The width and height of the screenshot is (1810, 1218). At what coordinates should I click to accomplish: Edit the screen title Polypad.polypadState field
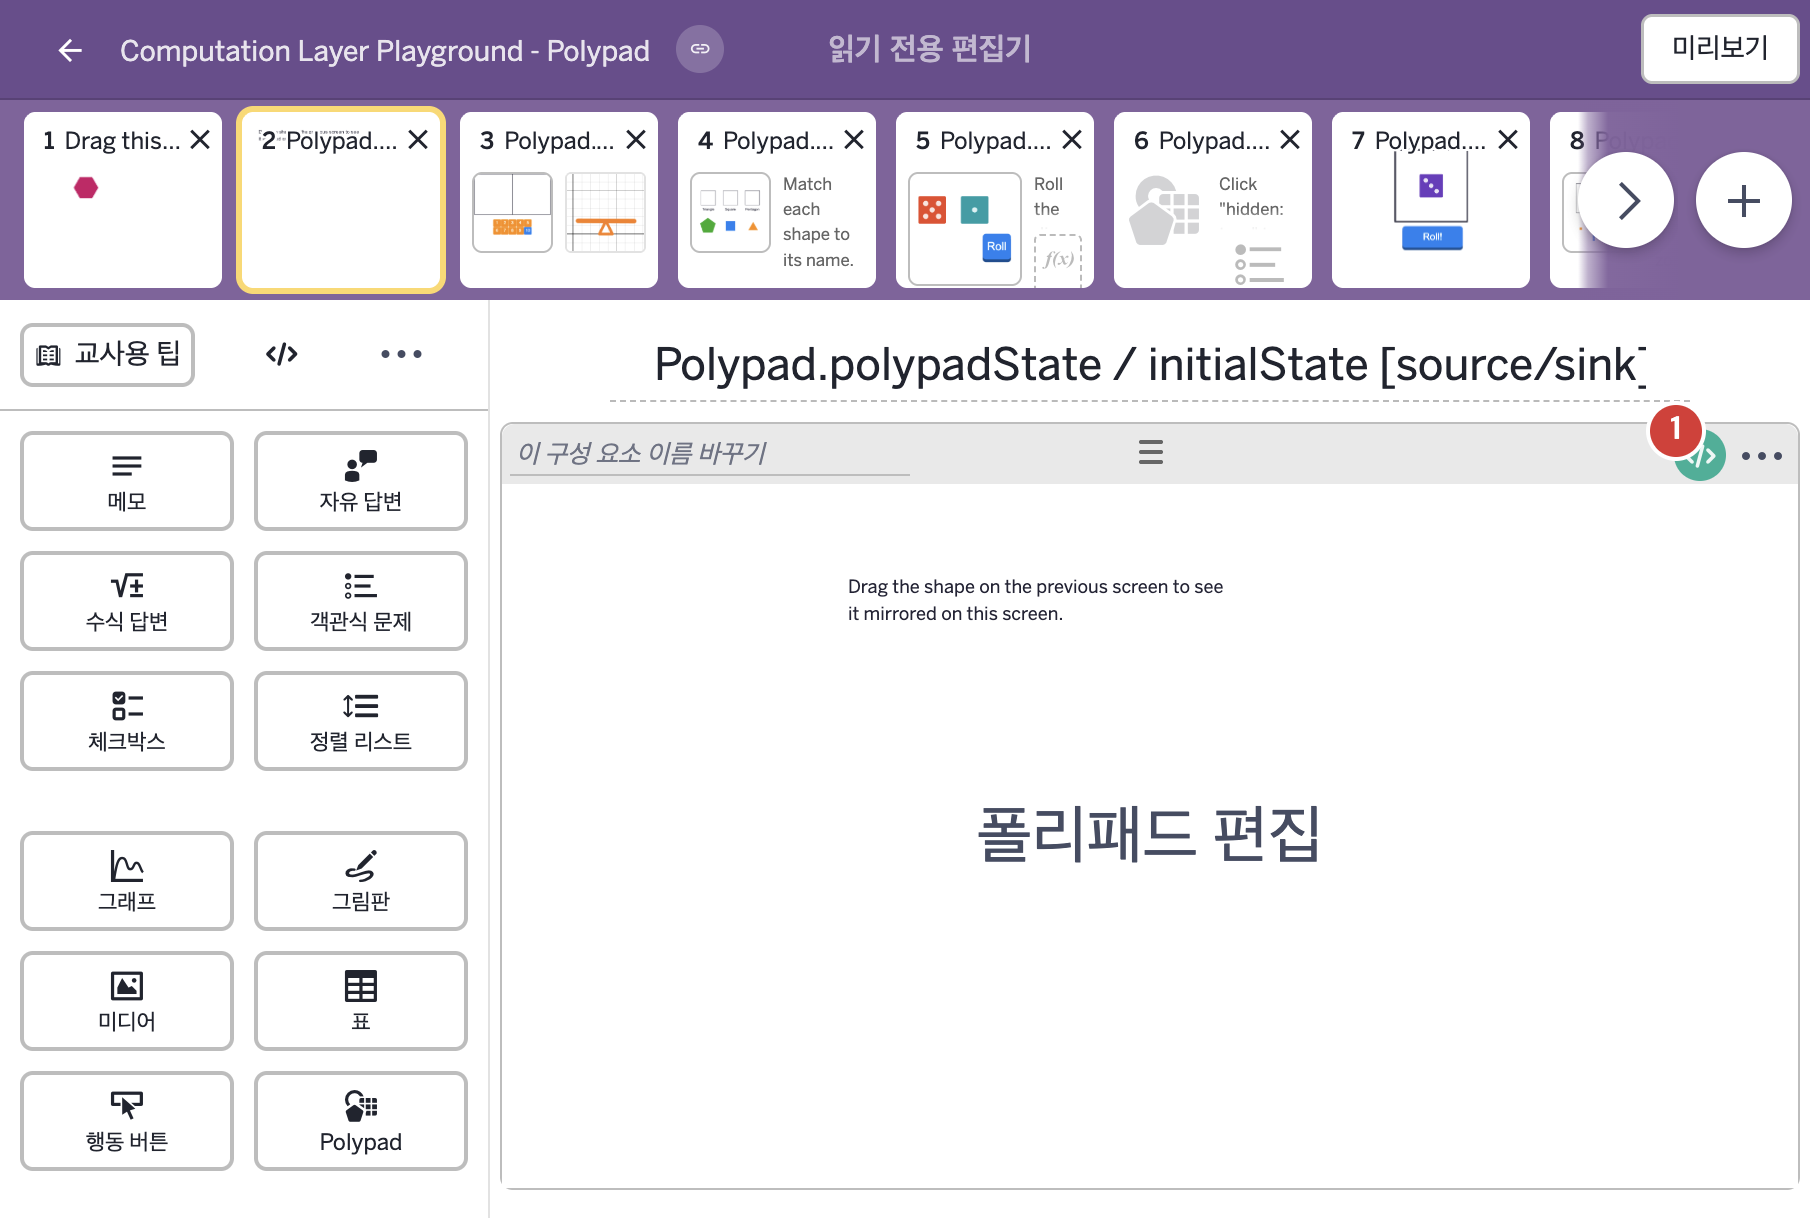tap(1150, 365)
